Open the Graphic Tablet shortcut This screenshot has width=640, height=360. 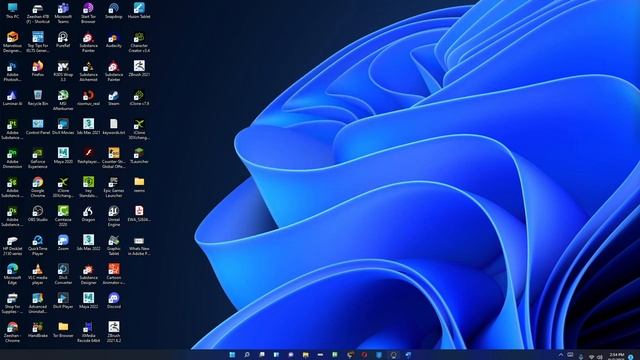(x=113, y=245)
